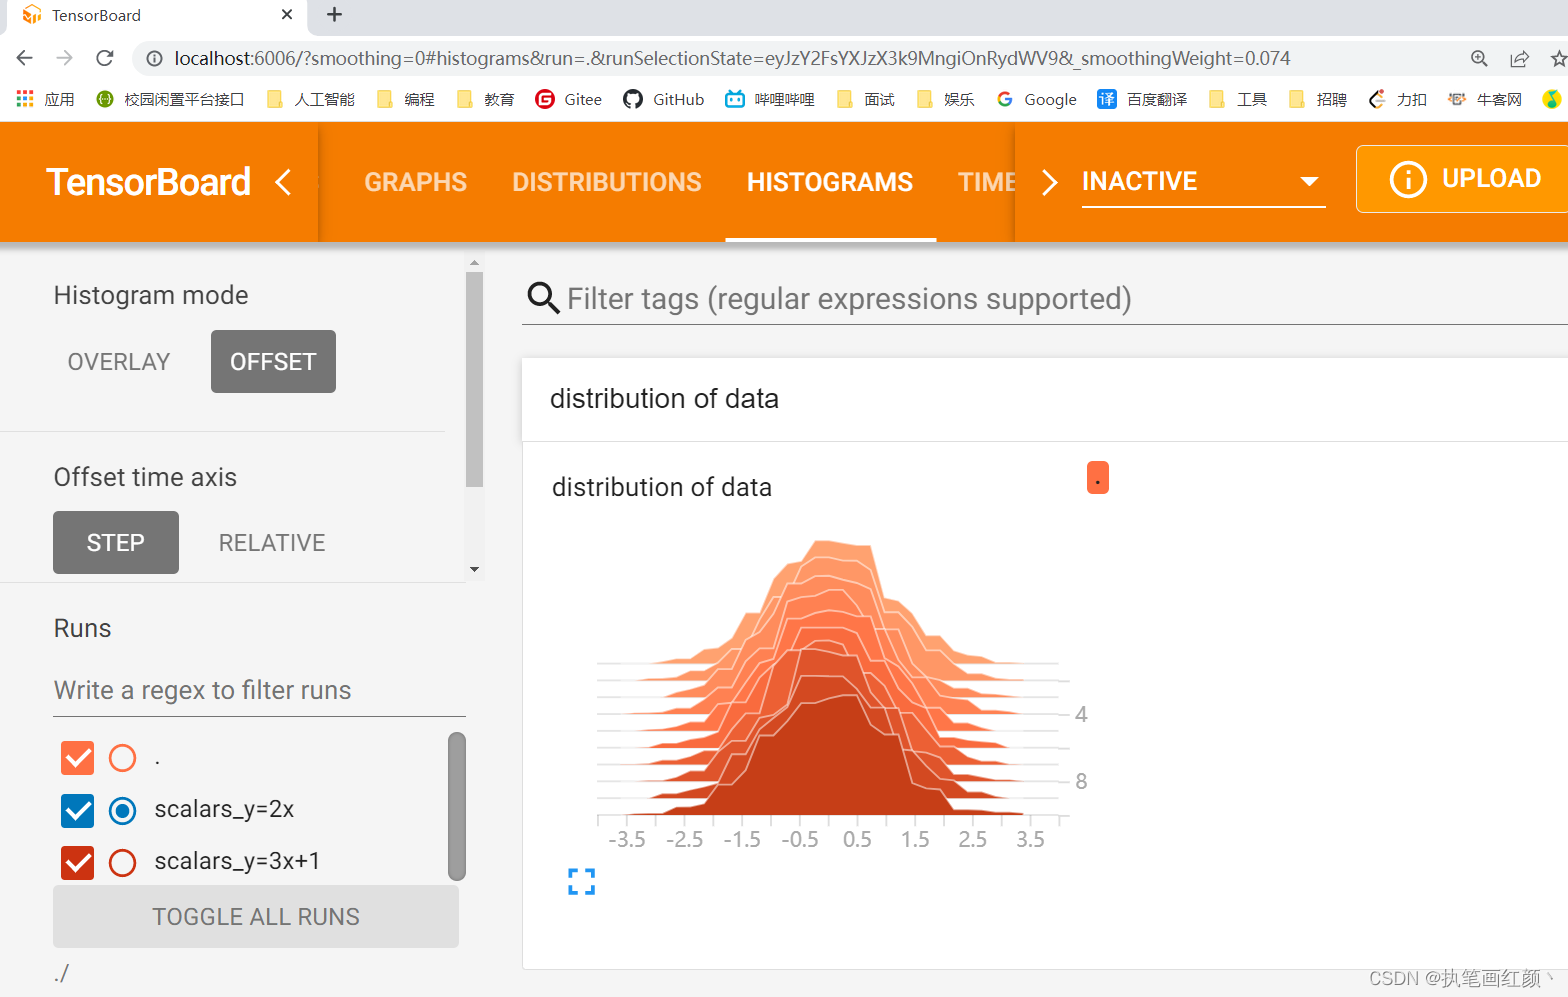Viewport: 1568px width, 997px height.
Task: Click the browser forward arrow
Action: [x=65, y=58]
